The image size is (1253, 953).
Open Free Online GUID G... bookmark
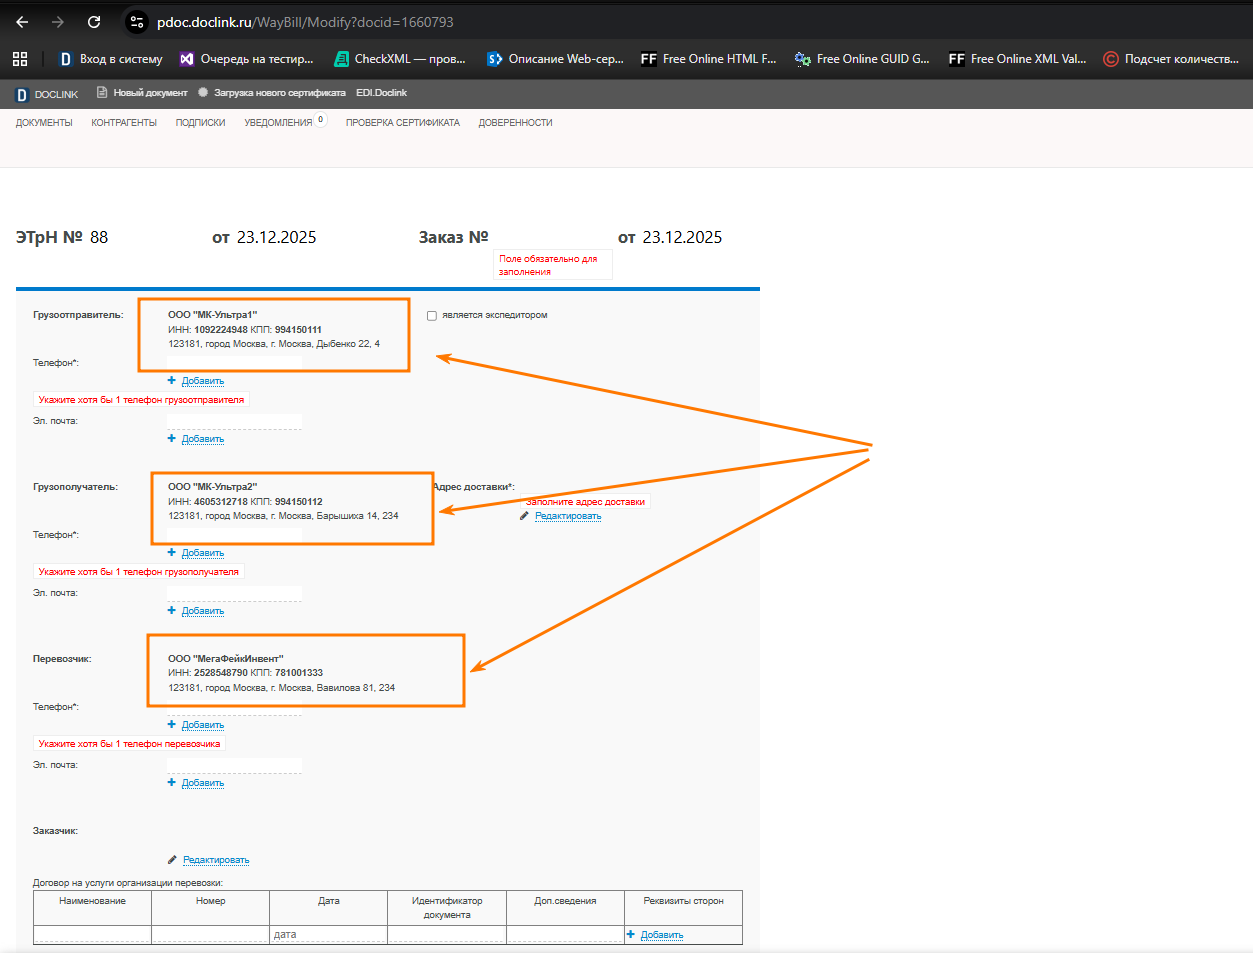pos(862,59)
